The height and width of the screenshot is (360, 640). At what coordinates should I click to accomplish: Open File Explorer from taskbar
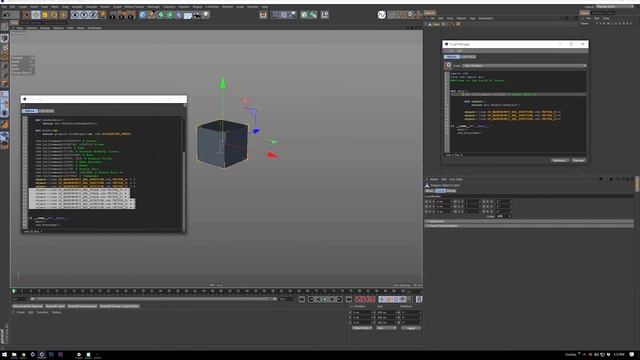click(x=14, y=355)
